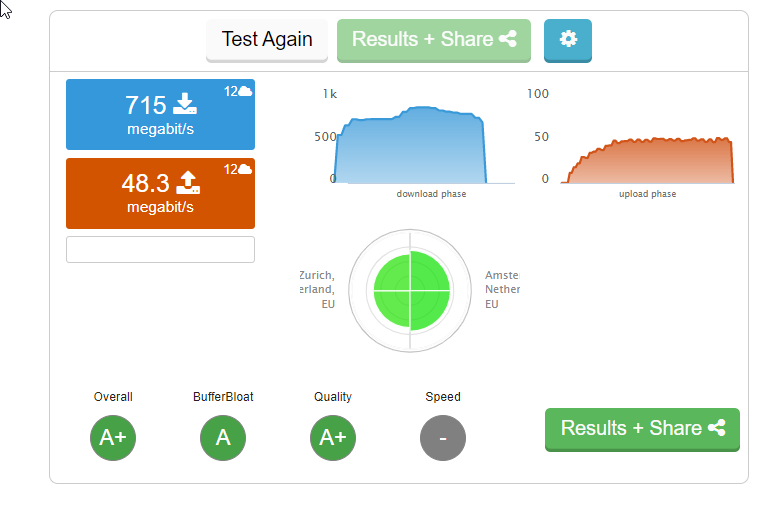Click the upload arrow icon beside 48.3
This screenshot has width=782, height=530.
click(x=188, y=182)
